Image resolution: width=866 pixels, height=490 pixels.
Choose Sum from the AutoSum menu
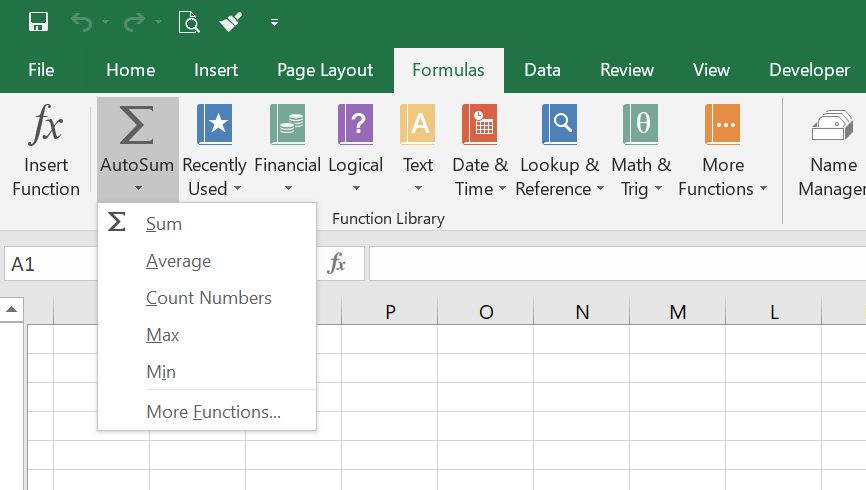click(x=207, y=224)
